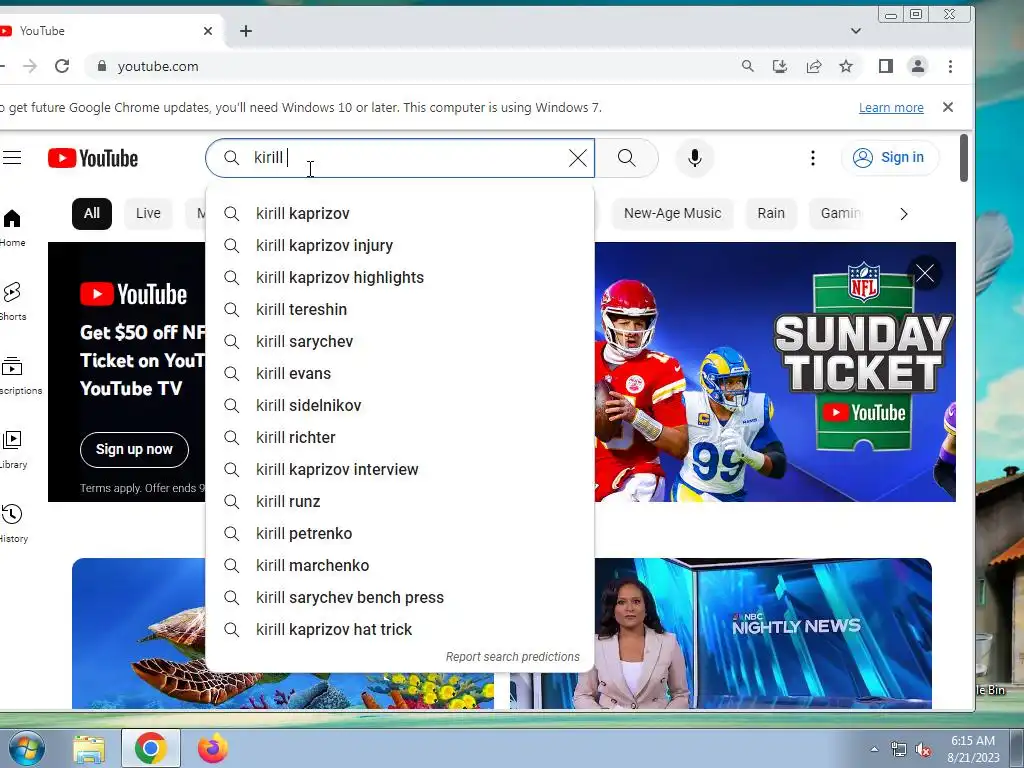Bookmark this page with the star

pyautogui.click(x=846, y=66)
